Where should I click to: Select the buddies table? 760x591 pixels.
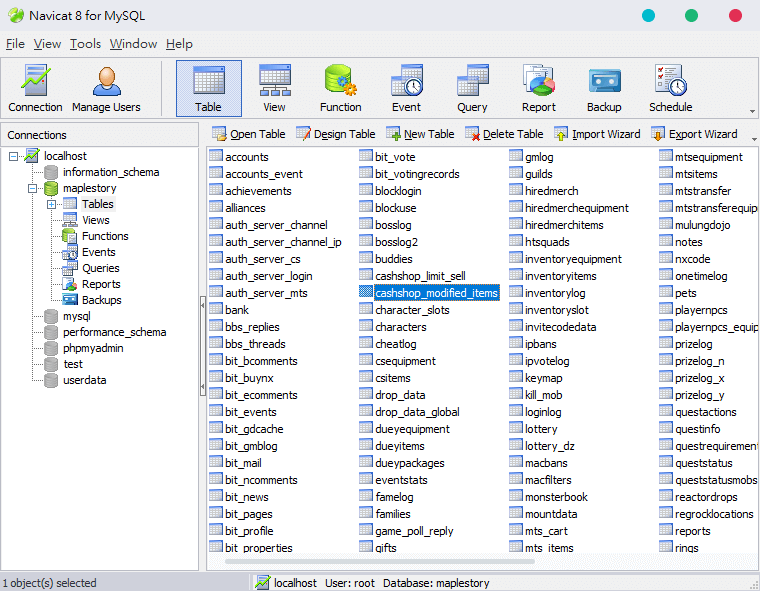pyautogui.click(x=394, y=259)
